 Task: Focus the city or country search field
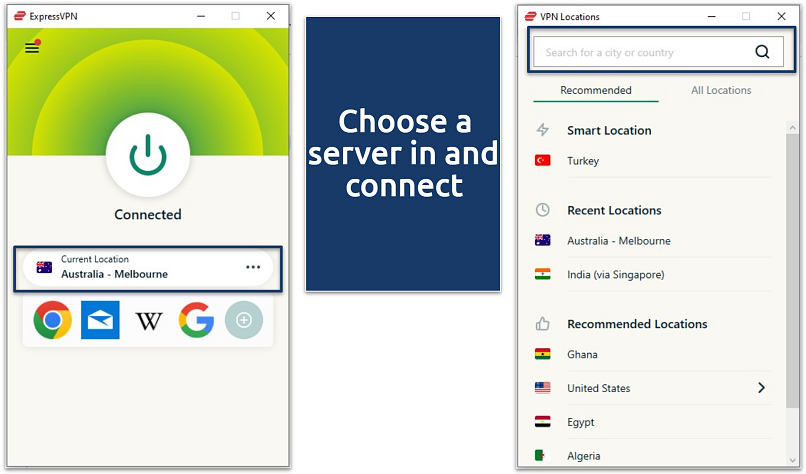tap(640, 53)
